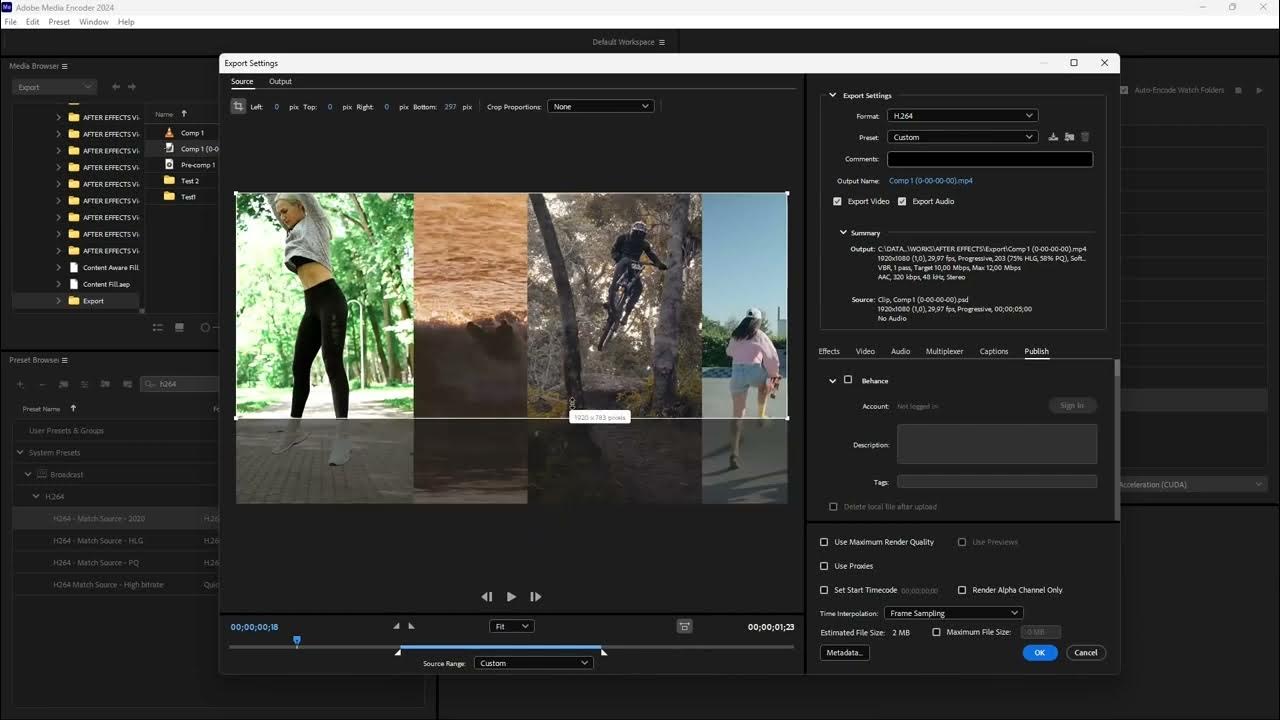This screenshot has height=720, width=1280.
Task: Select the crop tool in Export Settings
Action: 238,106
